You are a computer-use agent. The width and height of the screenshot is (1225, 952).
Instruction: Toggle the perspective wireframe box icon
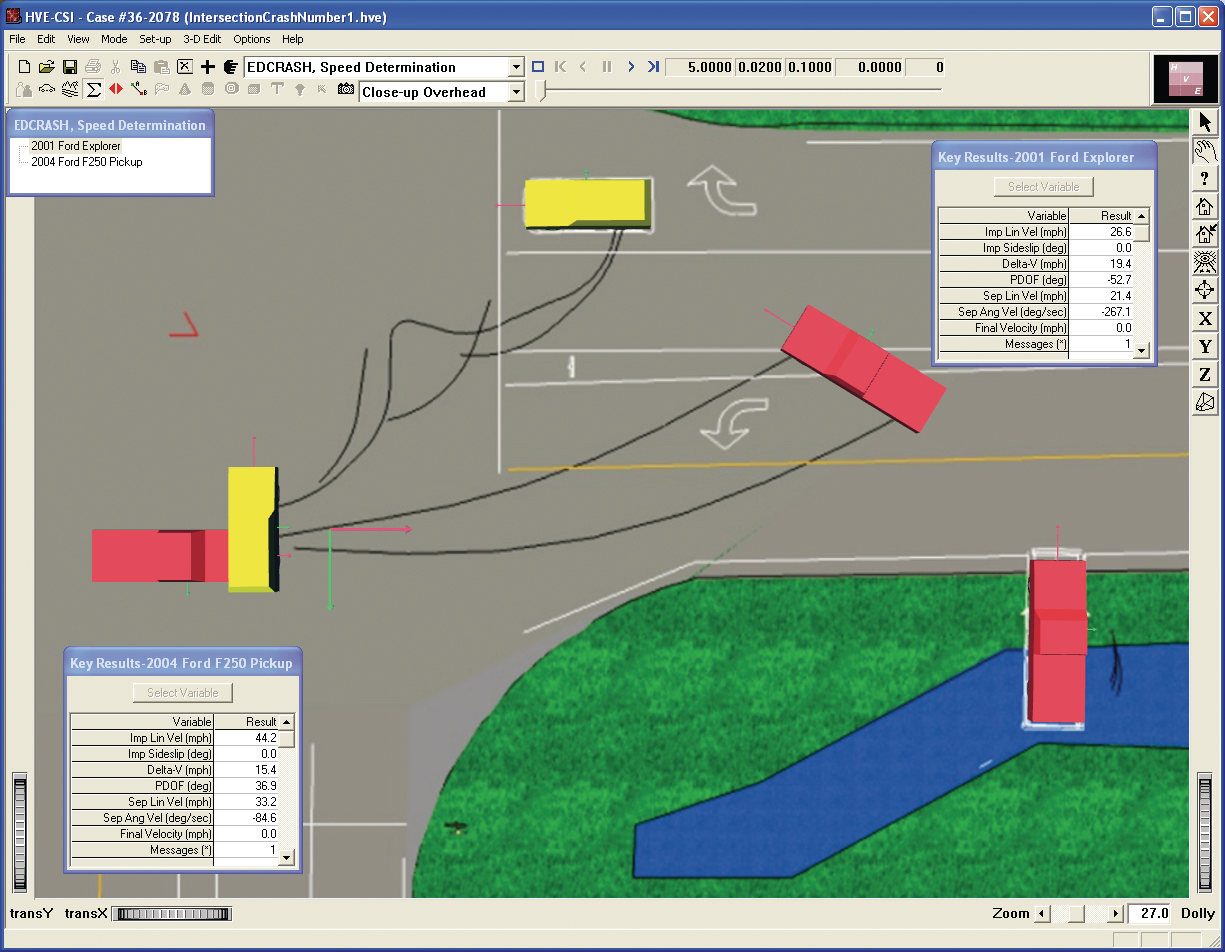coord(1205,403)
